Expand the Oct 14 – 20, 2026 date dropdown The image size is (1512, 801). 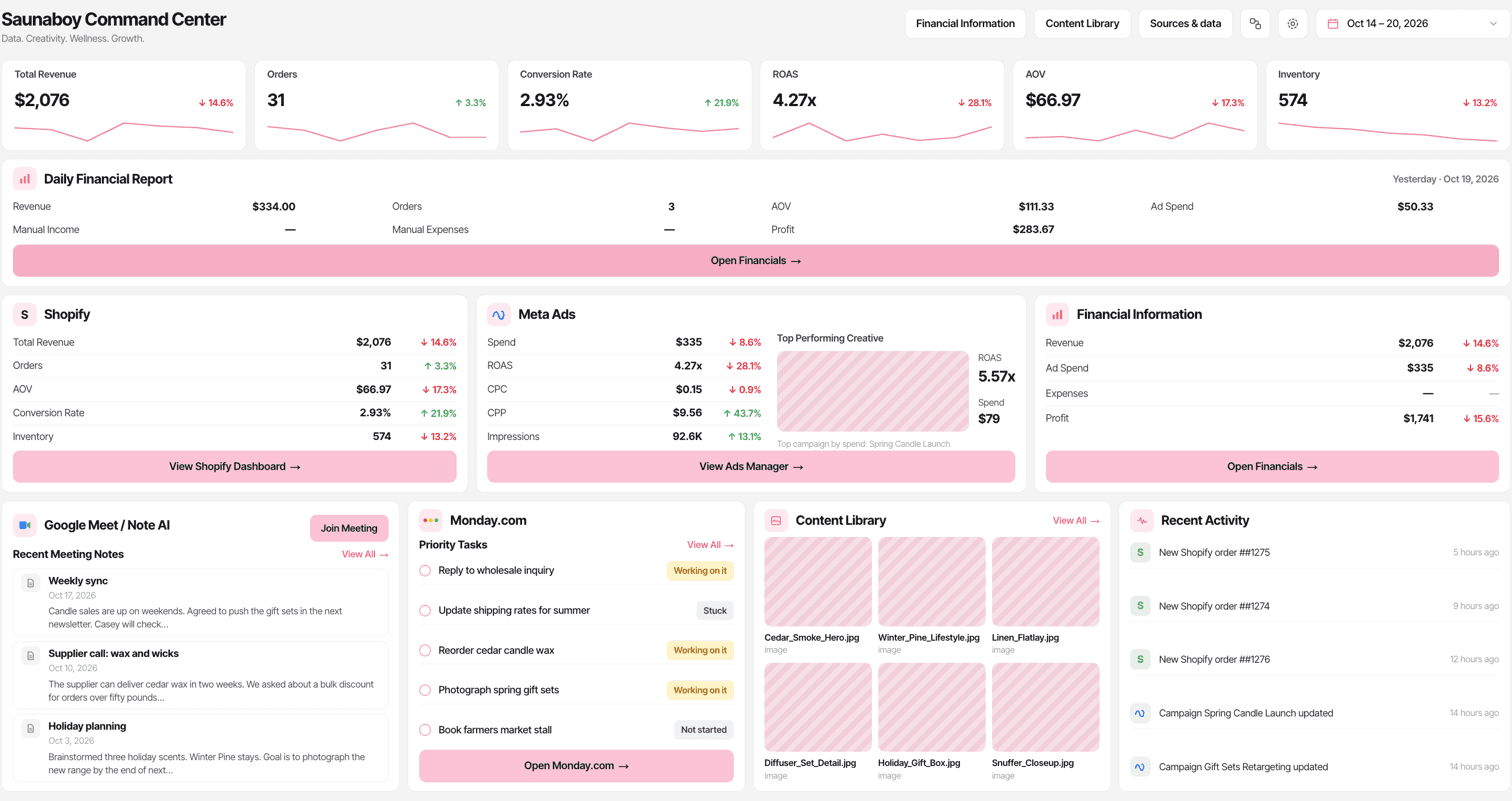[1413, 23]
